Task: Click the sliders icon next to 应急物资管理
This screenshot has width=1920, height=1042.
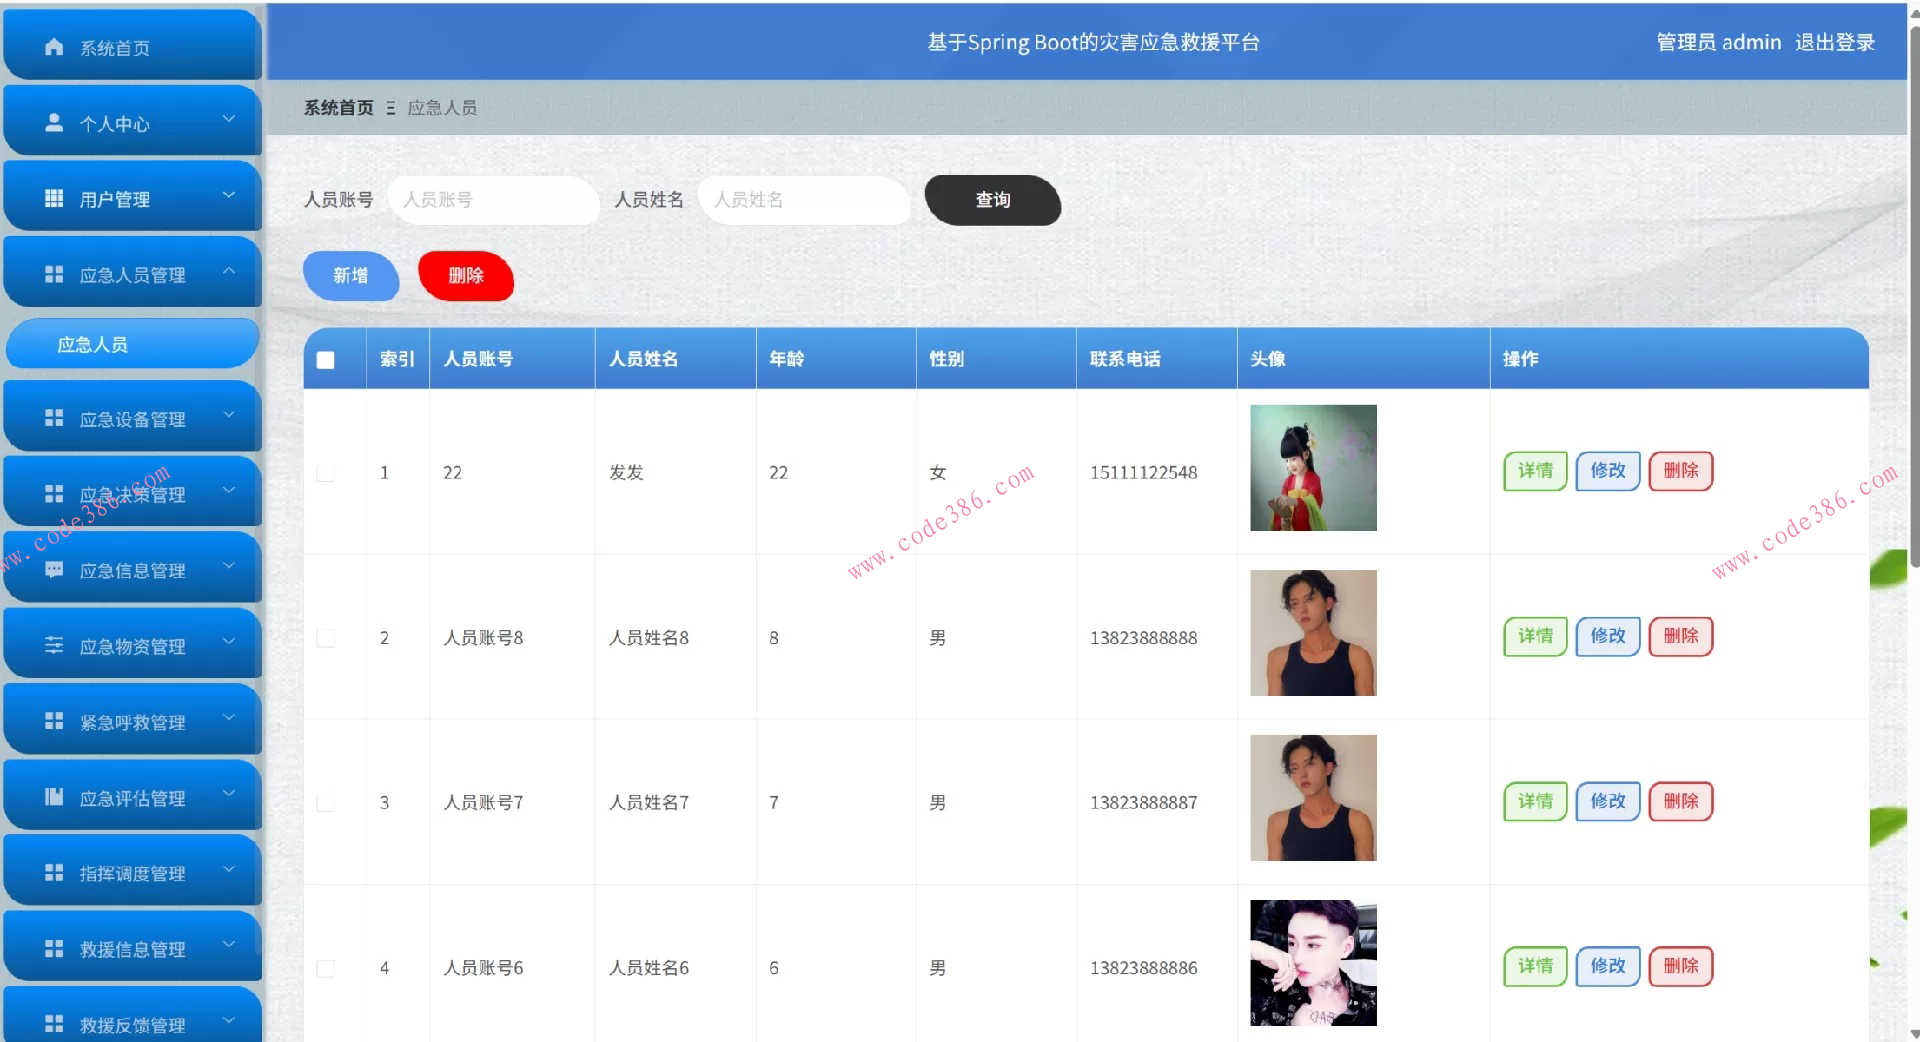Action: [53, 645]
